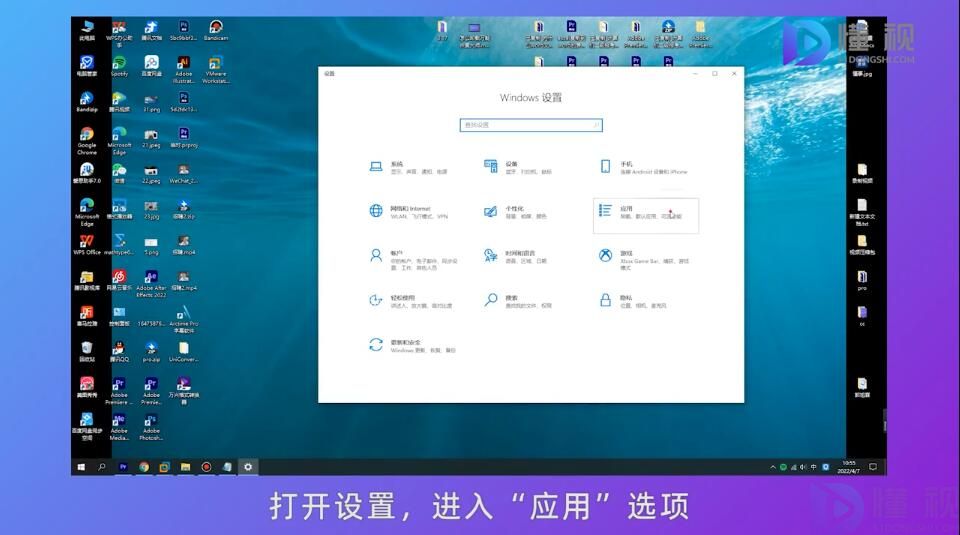Open the notification center in system tray
This screenshot has width=960, height=535.
point(873,467)
